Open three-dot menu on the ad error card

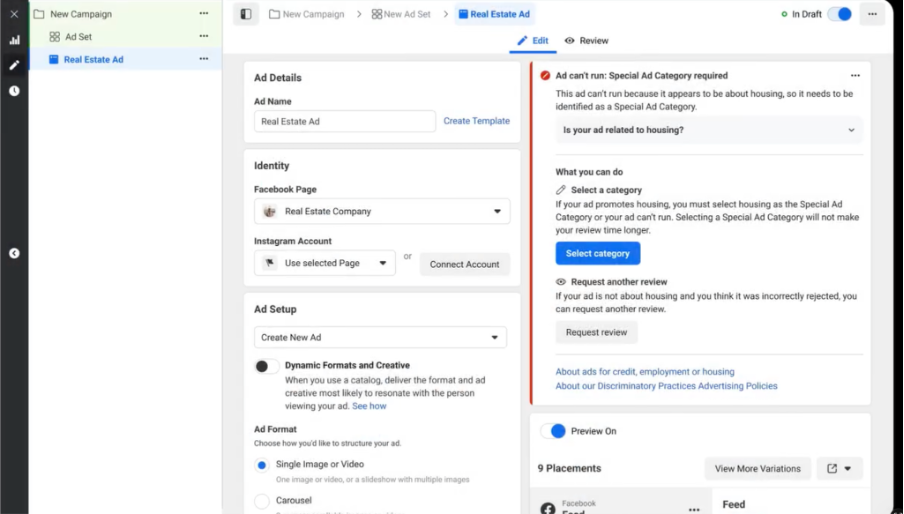pos(855,75)
